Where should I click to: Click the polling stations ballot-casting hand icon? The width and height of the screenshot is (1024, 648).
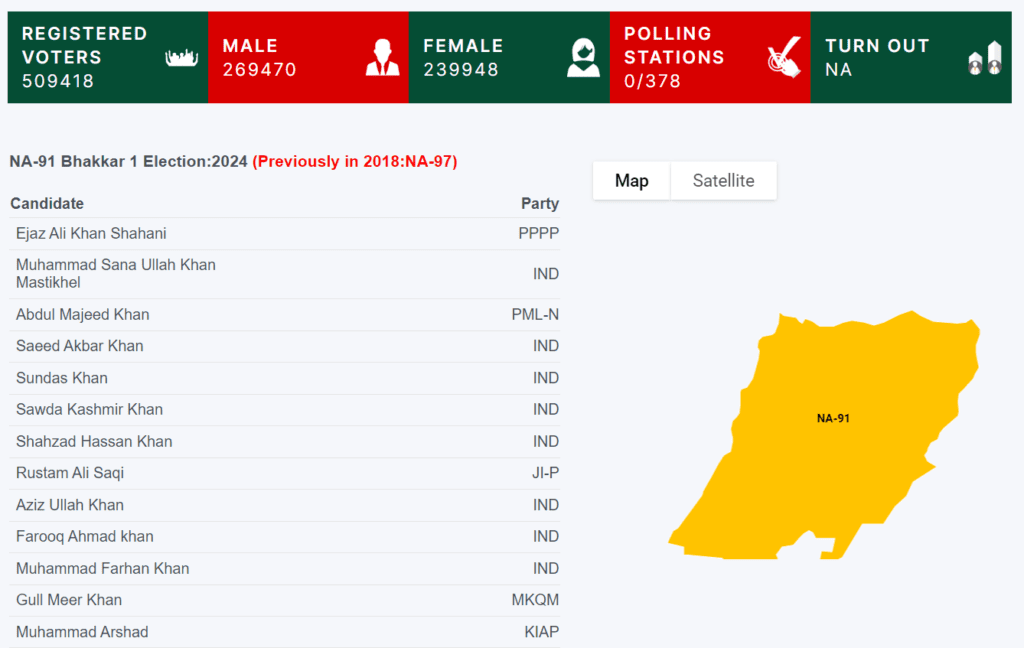click(x=784, y=57)
